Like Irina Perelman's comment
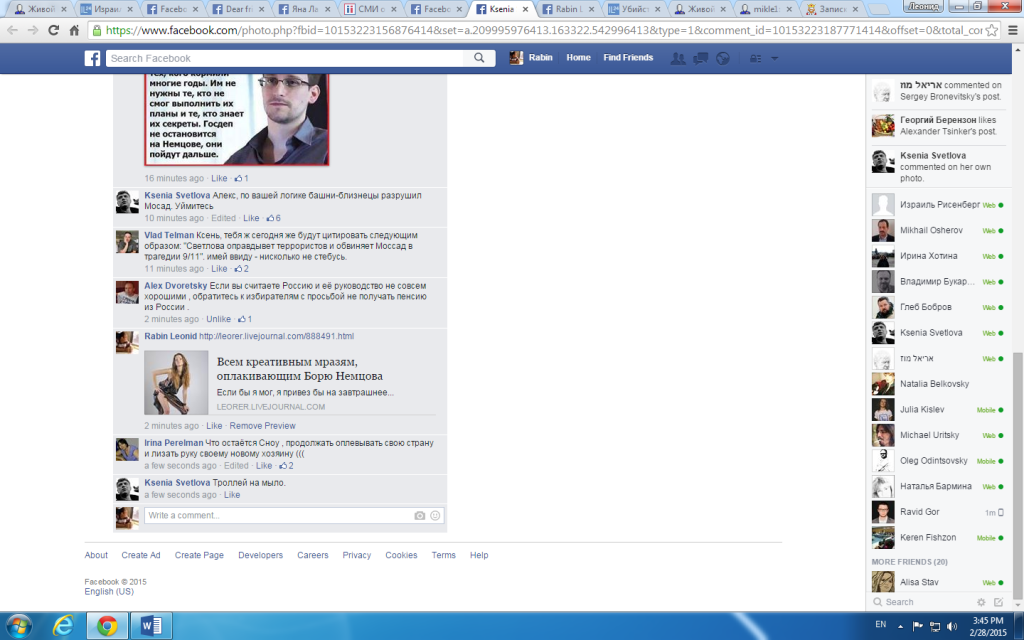The height and width of the screenshot is (640, 1024). 264,466
